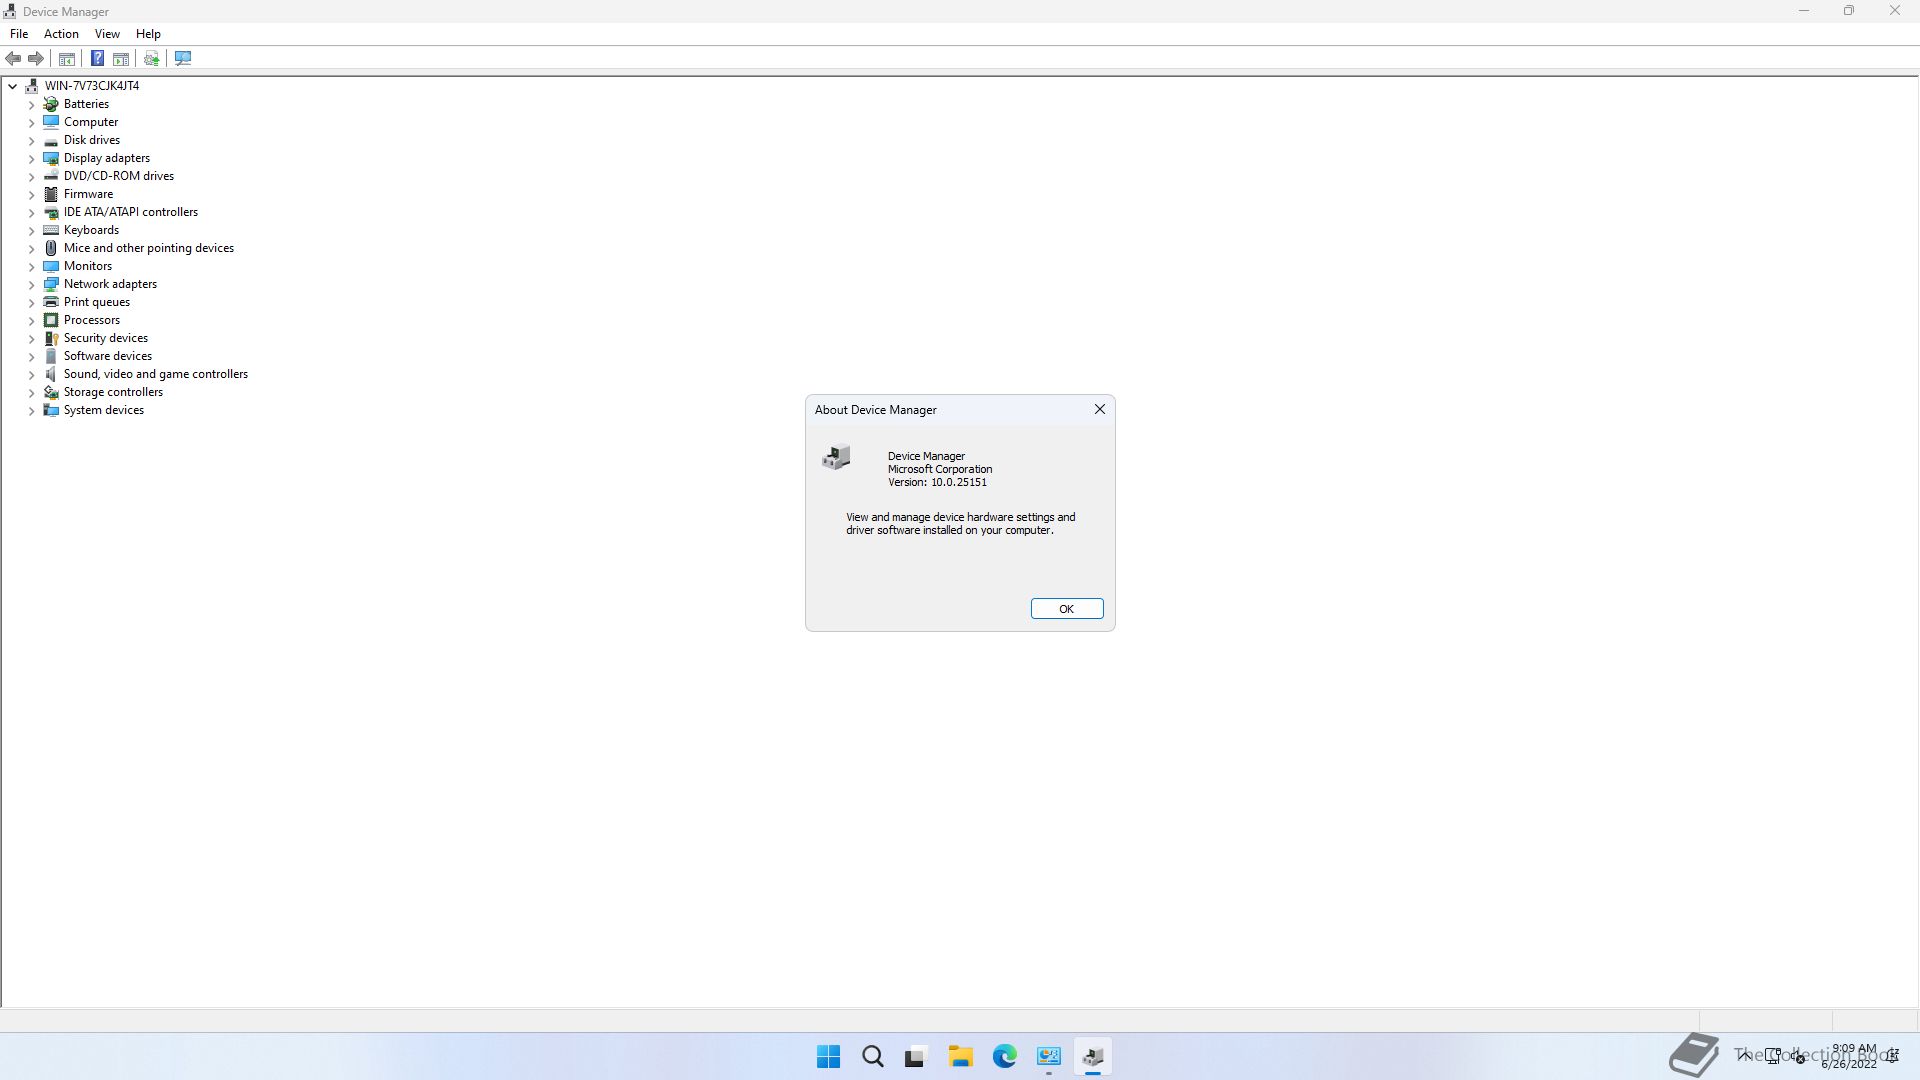Click the Device Manager taskbar icon

pyautogui.click(x=1092, y=1057)
